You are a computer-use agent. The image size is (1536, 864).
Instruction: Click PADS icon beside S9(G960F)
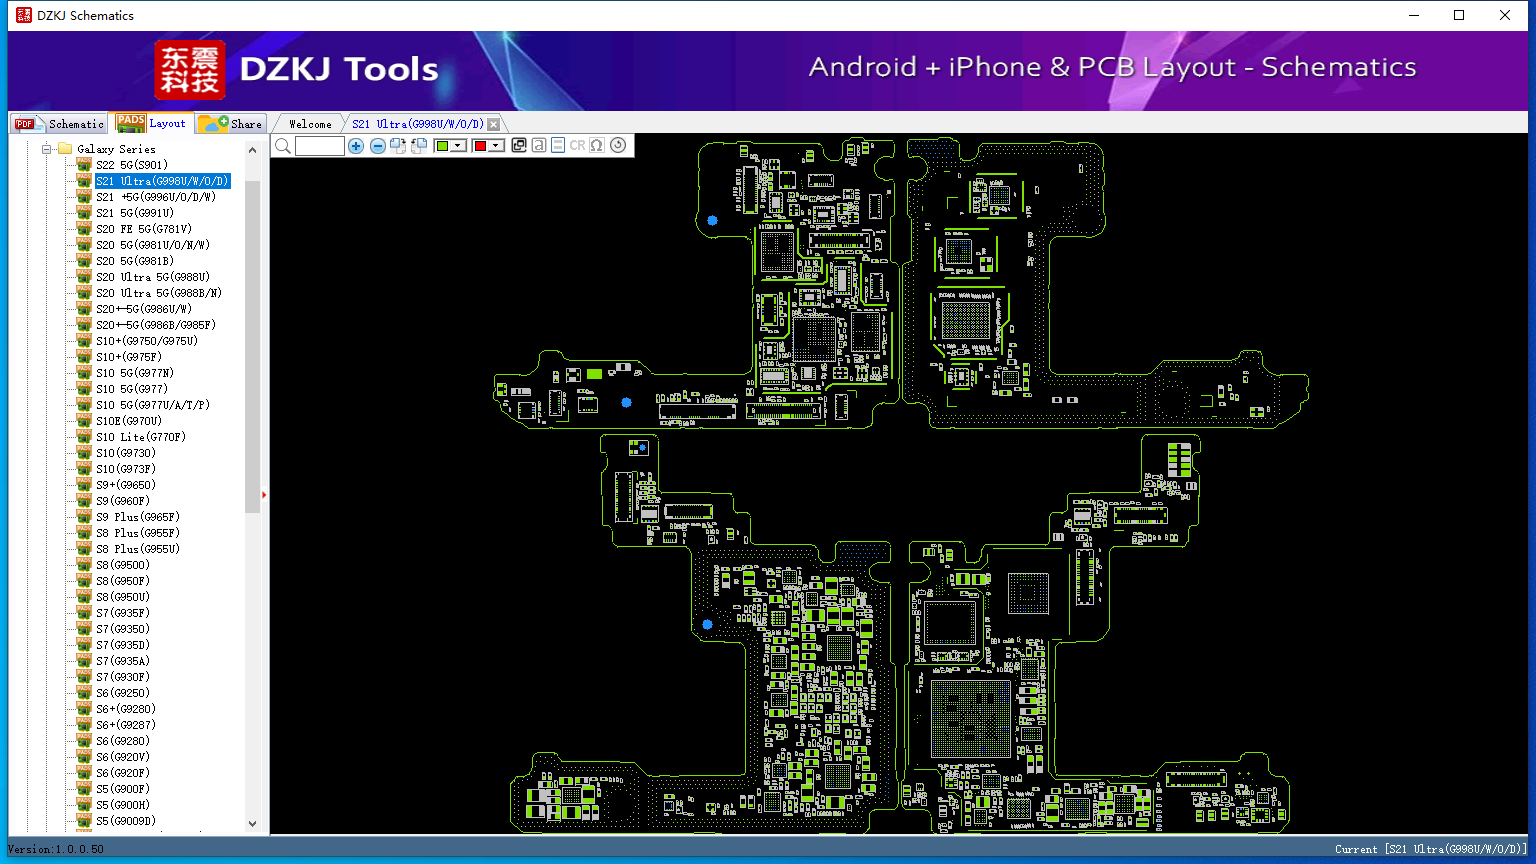[84, 501]
